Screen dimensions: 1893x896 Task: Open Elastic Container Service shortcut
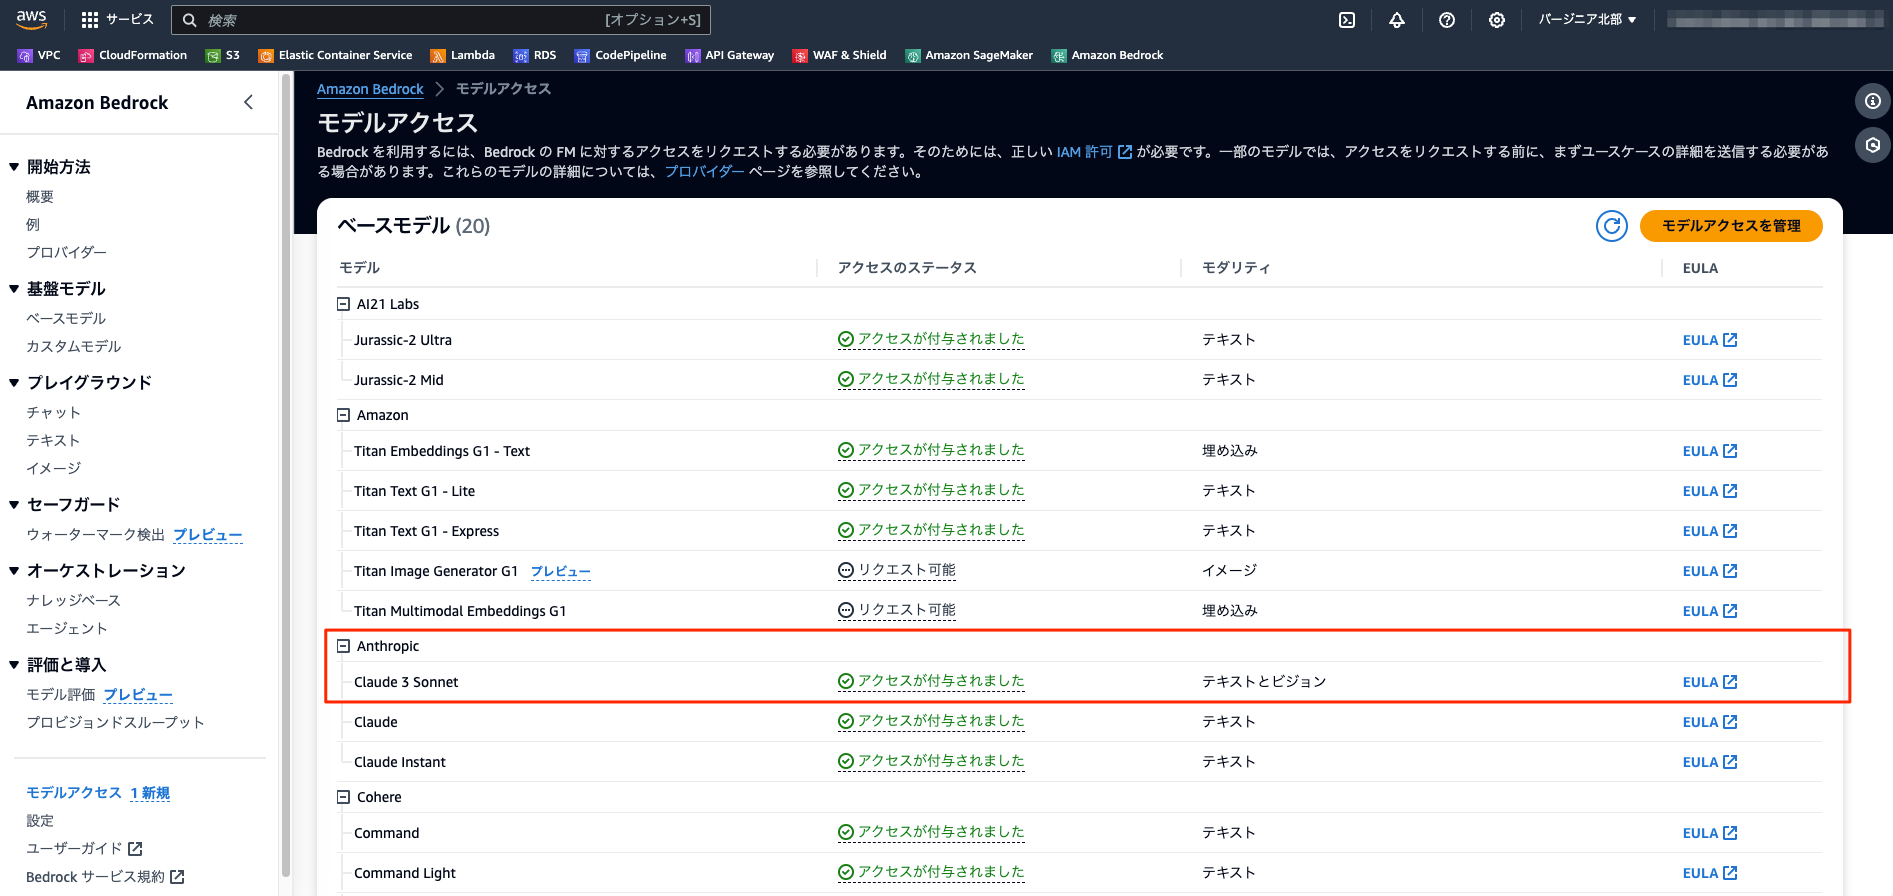335,55
